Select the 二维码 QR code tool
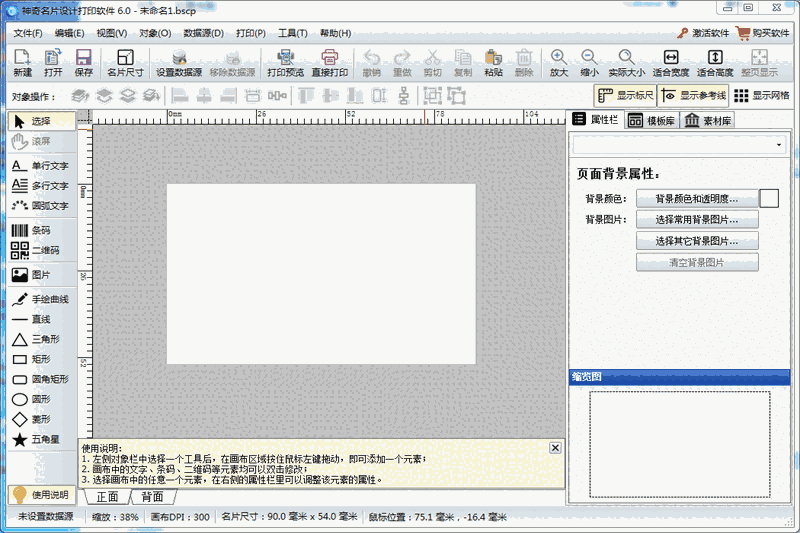 [39, 250]
